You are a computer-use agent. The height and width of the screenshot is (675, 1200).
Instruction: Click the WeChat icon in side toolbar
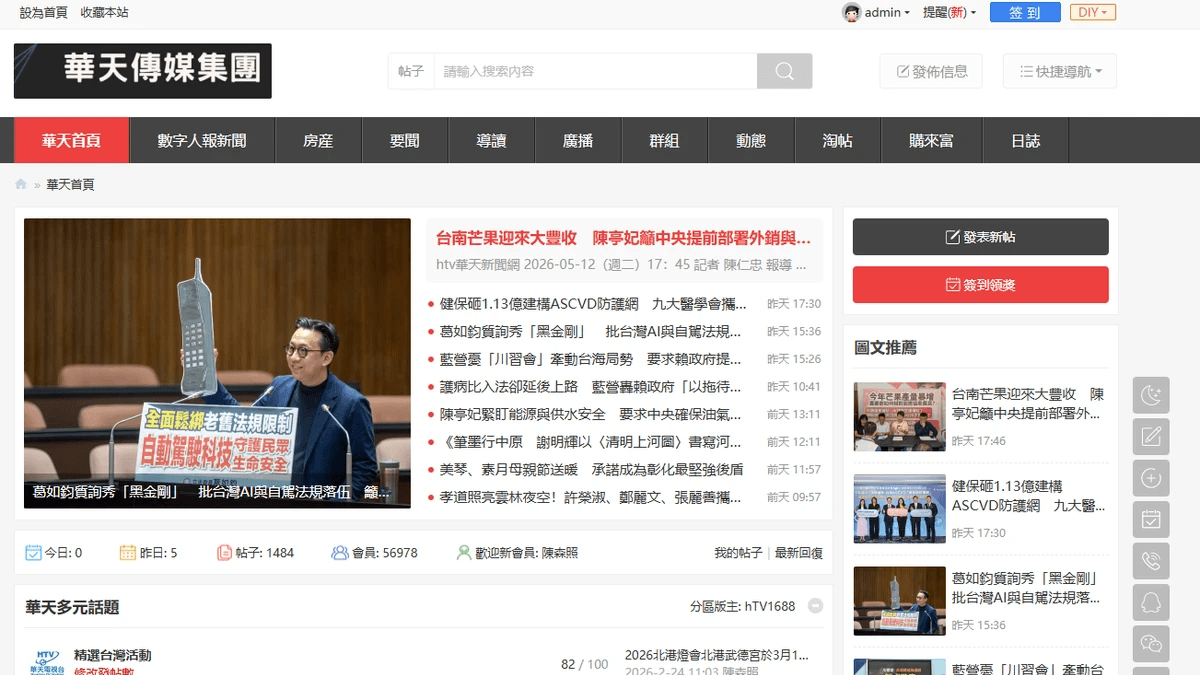1151,644
